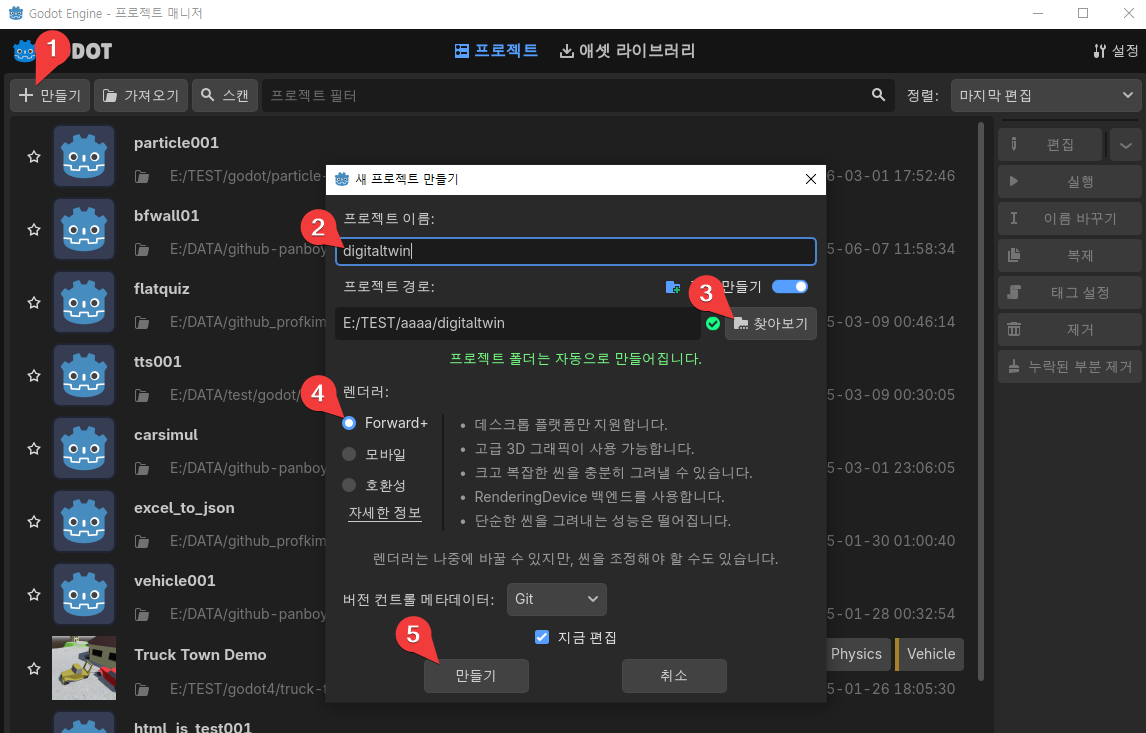Open settings at top right
This screenshot has height=733, width=1146.
(x=1116, y=51)
